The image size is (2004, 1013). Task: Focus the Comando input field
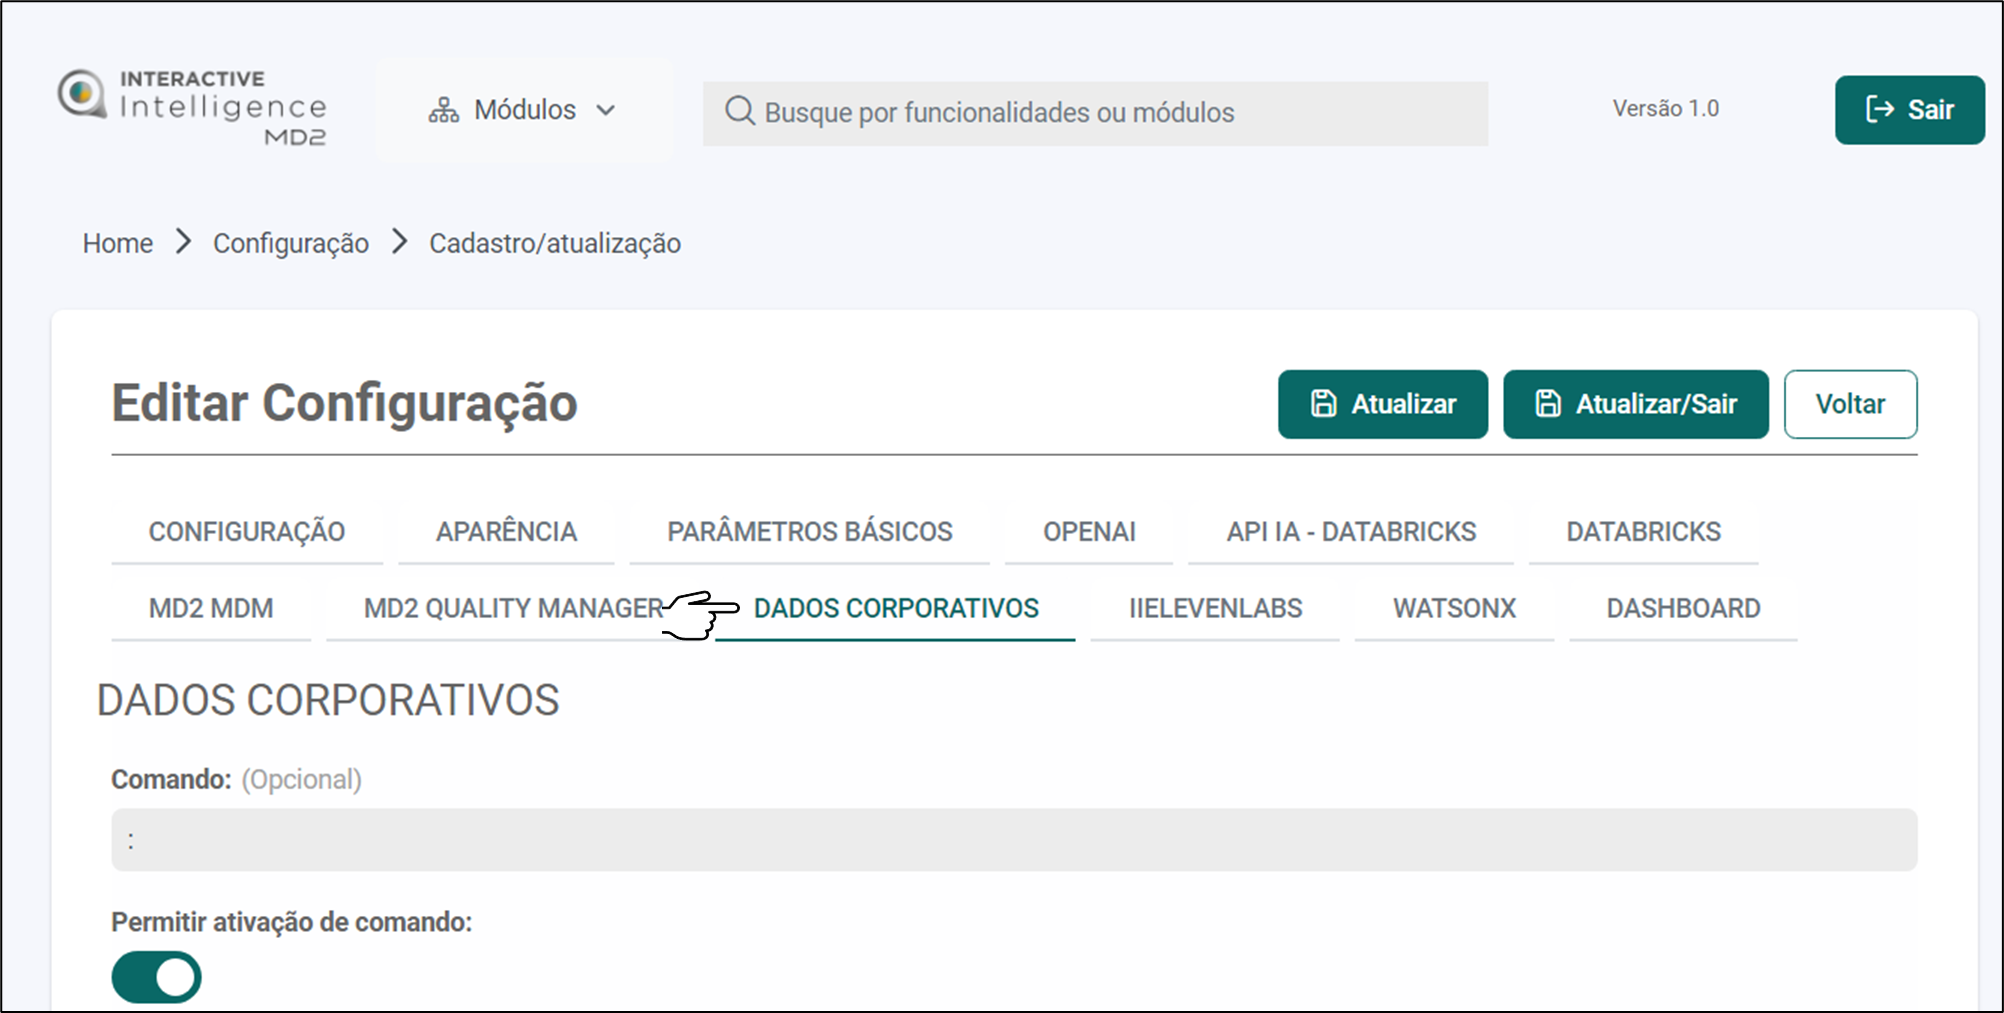point(1013,840)
